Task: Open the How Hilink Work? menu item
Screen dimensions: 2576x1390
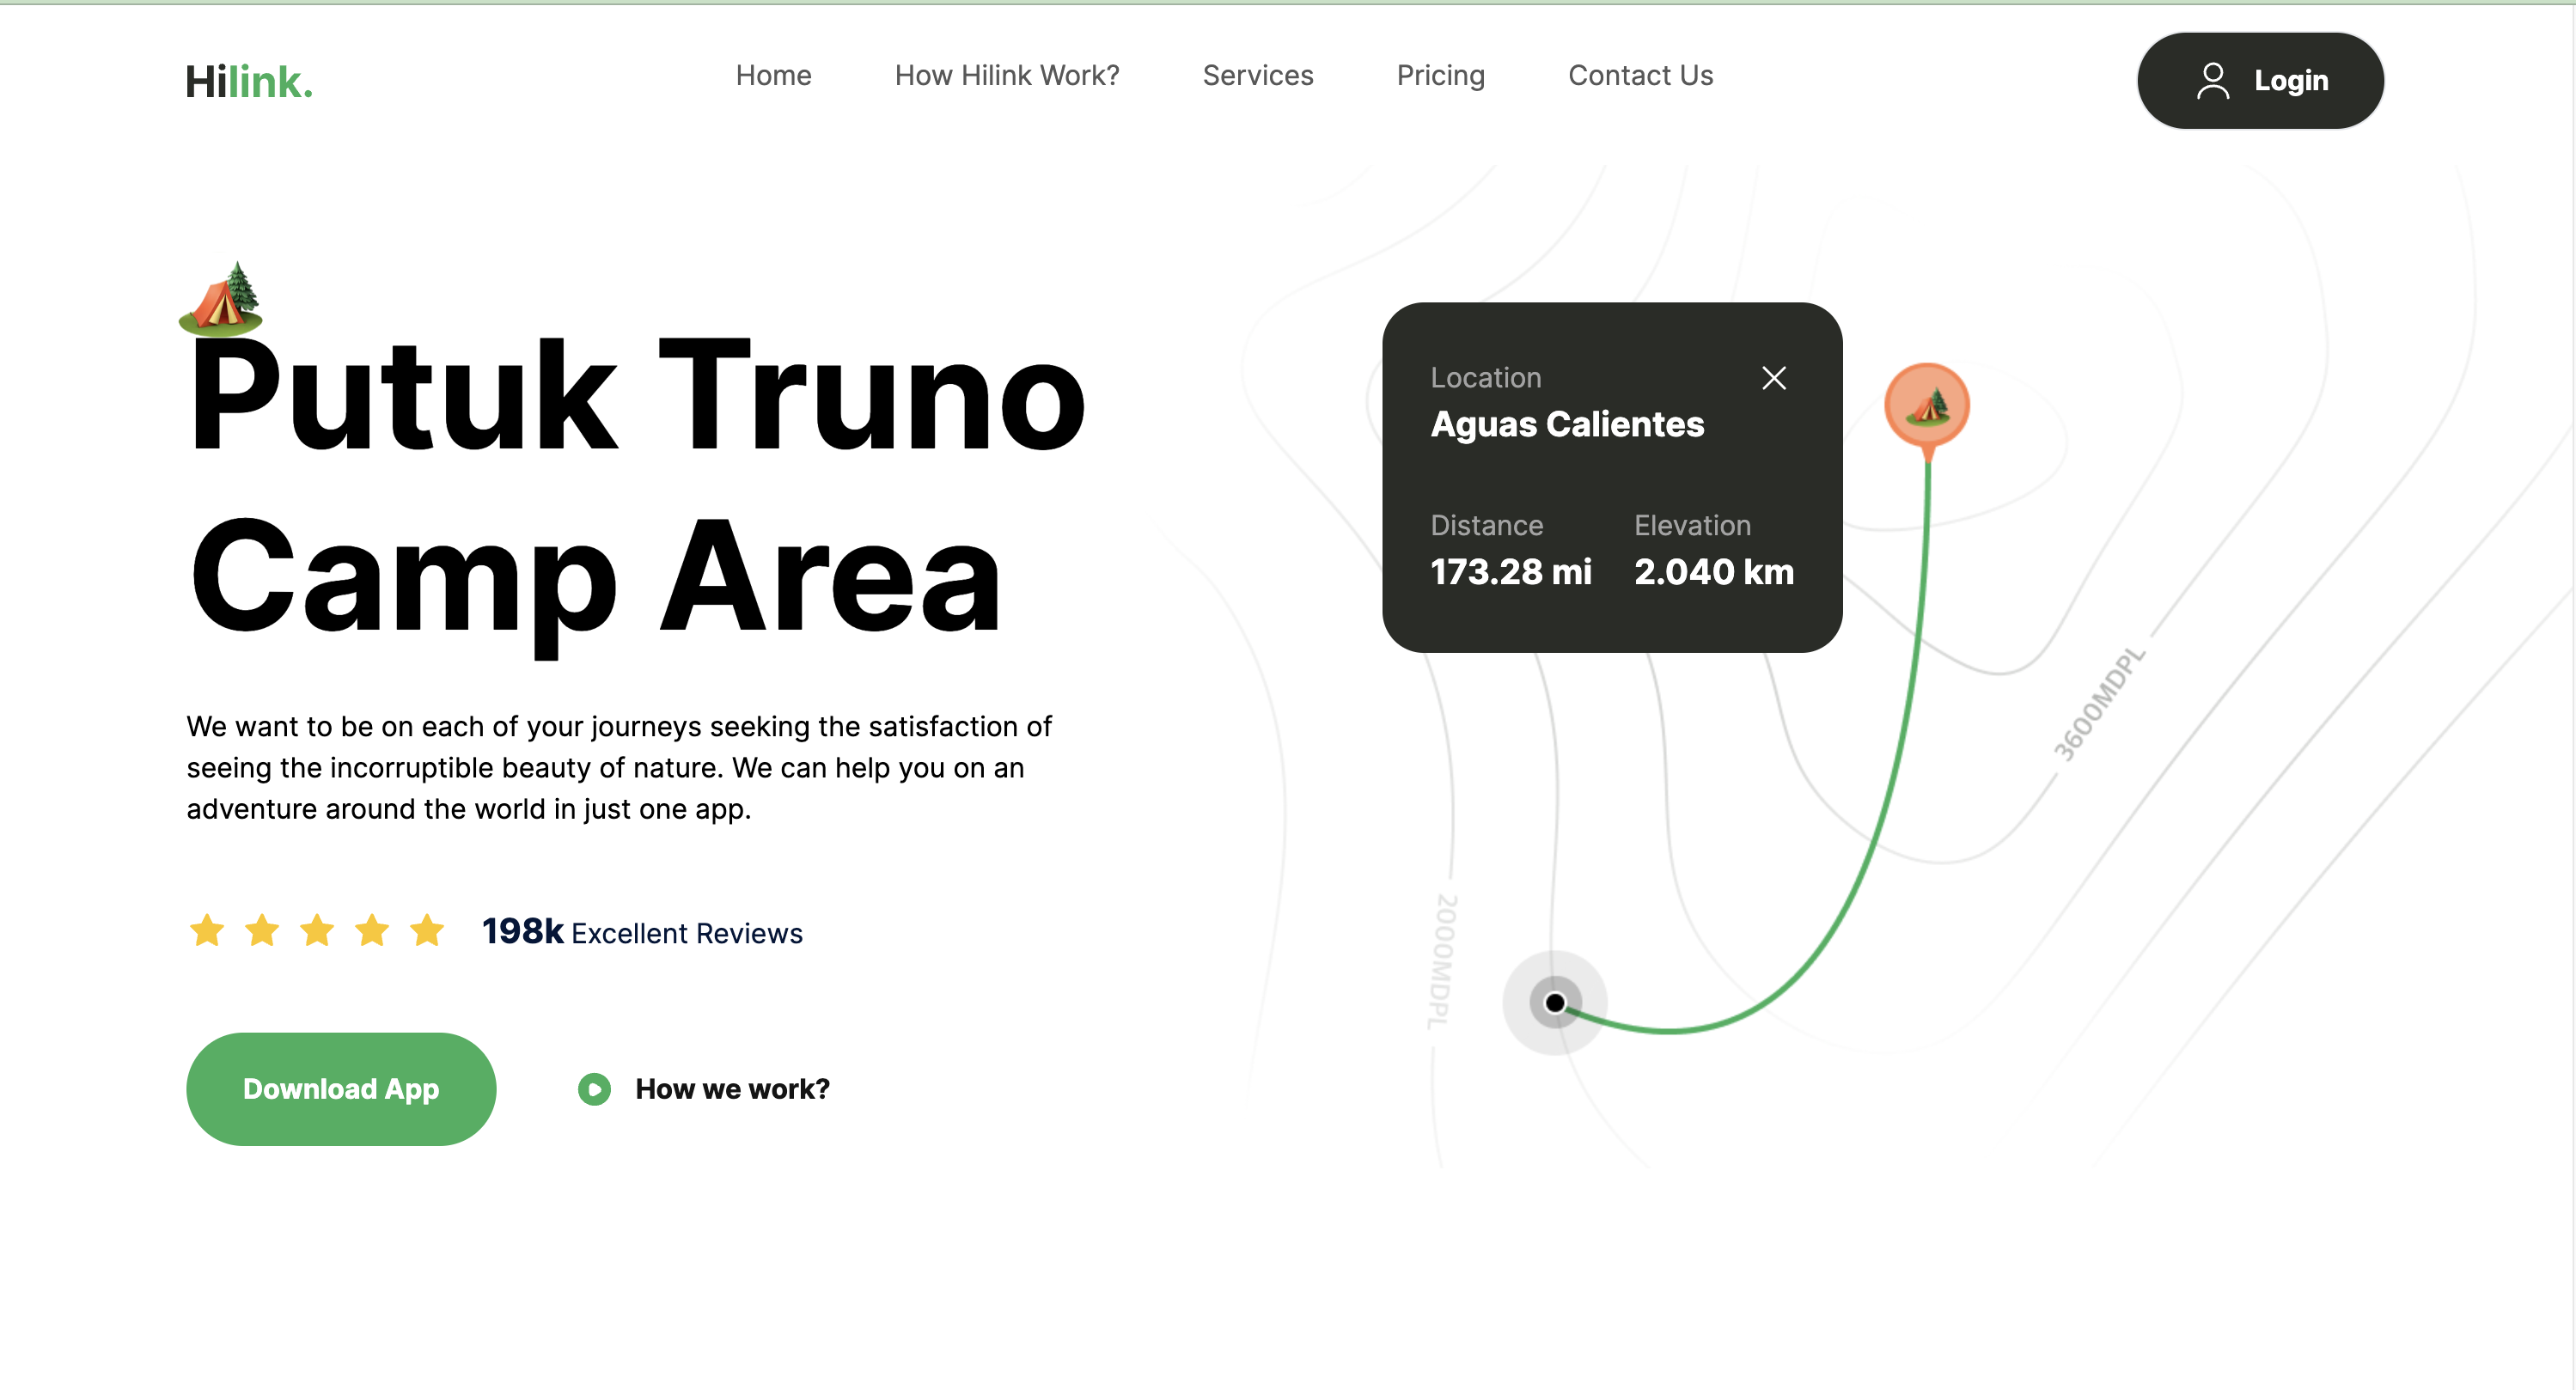Action: (1004, 74)
